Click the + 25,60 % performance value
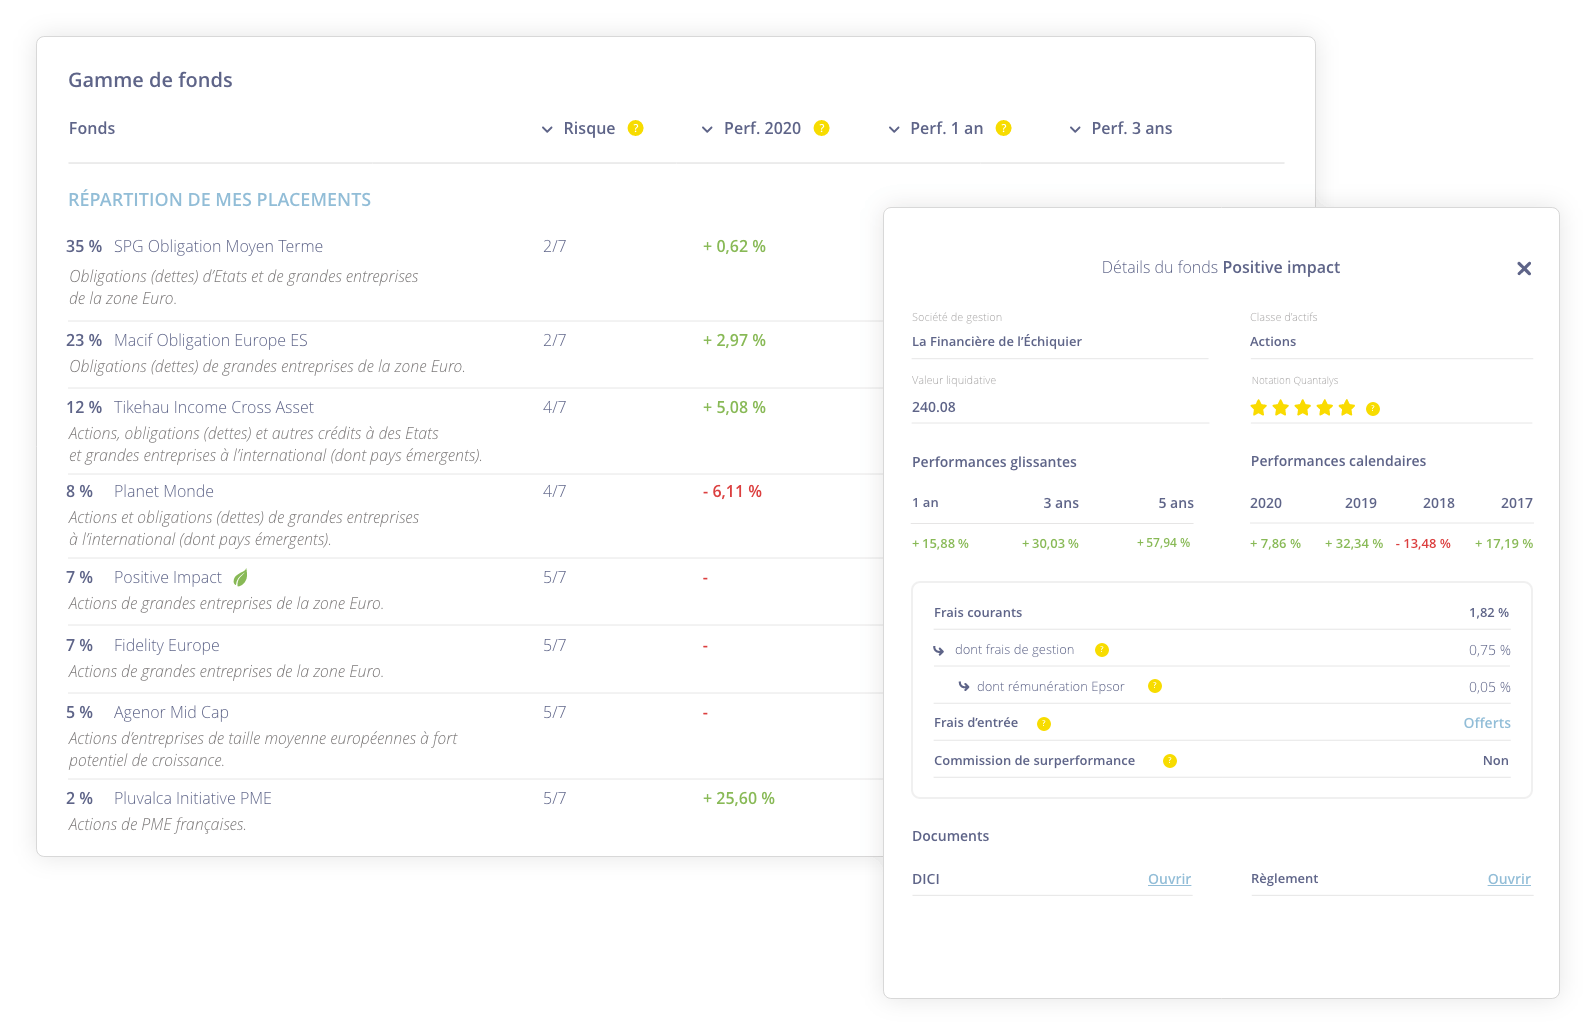The image size is (1596, 1035). click(739, 798)
